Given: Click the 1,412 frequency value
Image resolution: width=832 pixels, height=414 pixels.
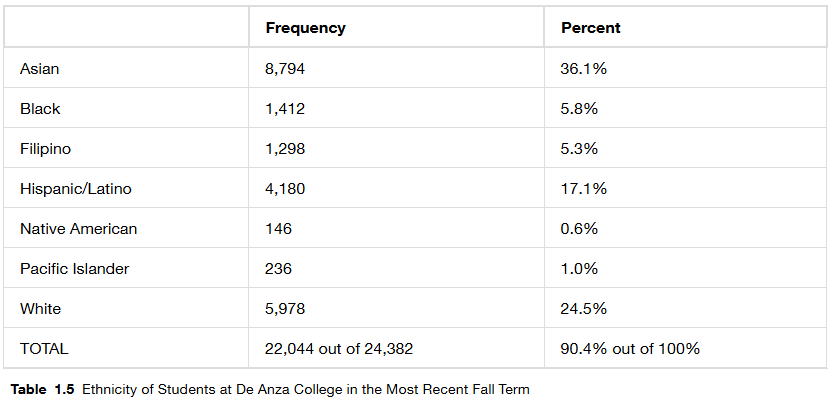Looking at the screenshot, I should tap(285, 109).
